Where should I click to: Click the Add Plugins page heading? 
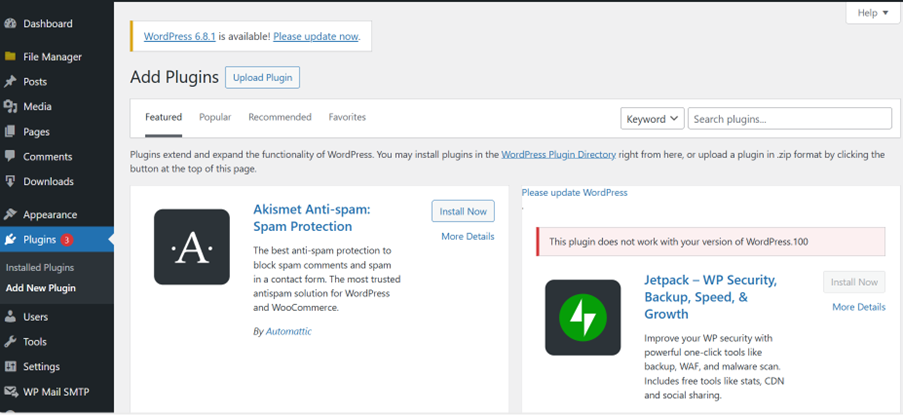pos(174,77)
